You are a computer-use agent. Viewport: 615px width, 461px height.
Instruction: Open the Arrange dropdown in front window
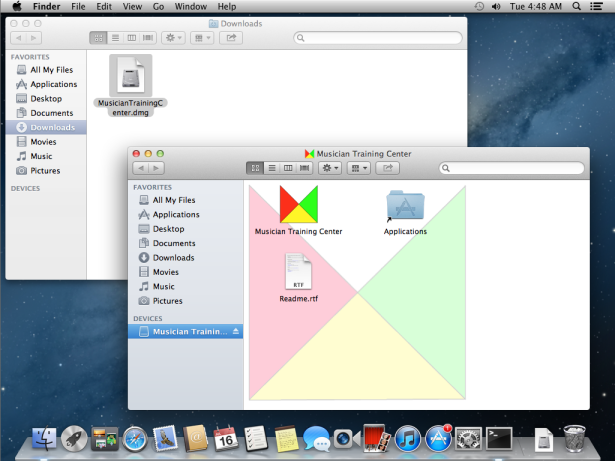click(x=358, y=168)
